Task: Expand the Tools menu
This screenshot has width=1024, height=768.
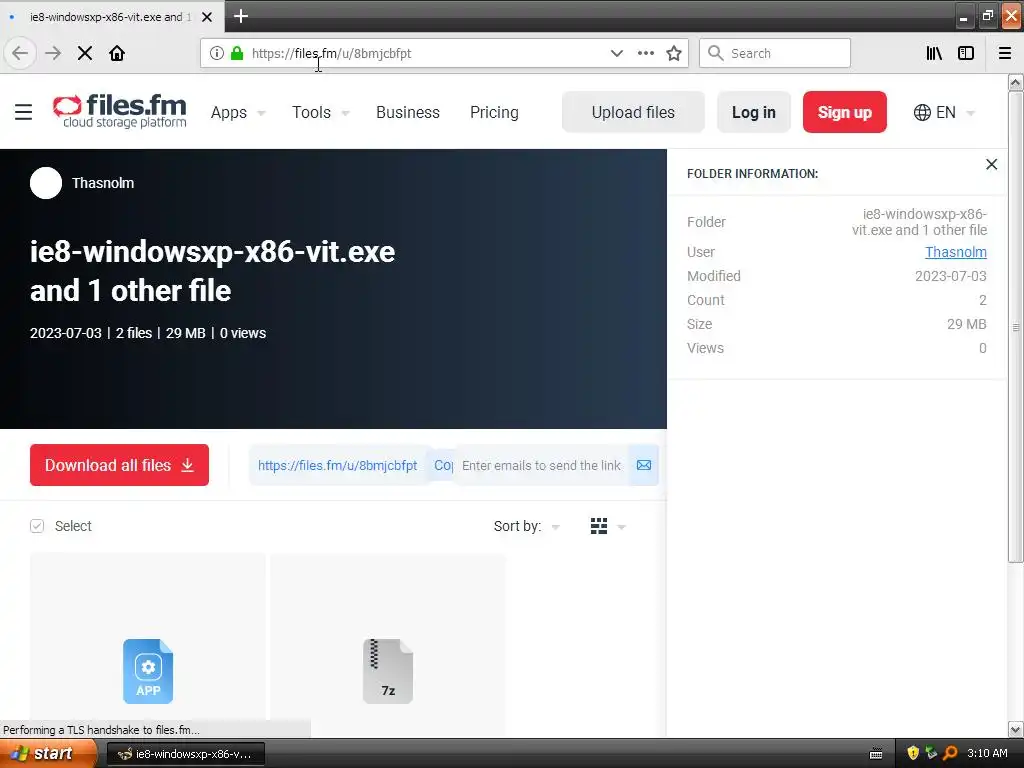Action: point(320,112)
